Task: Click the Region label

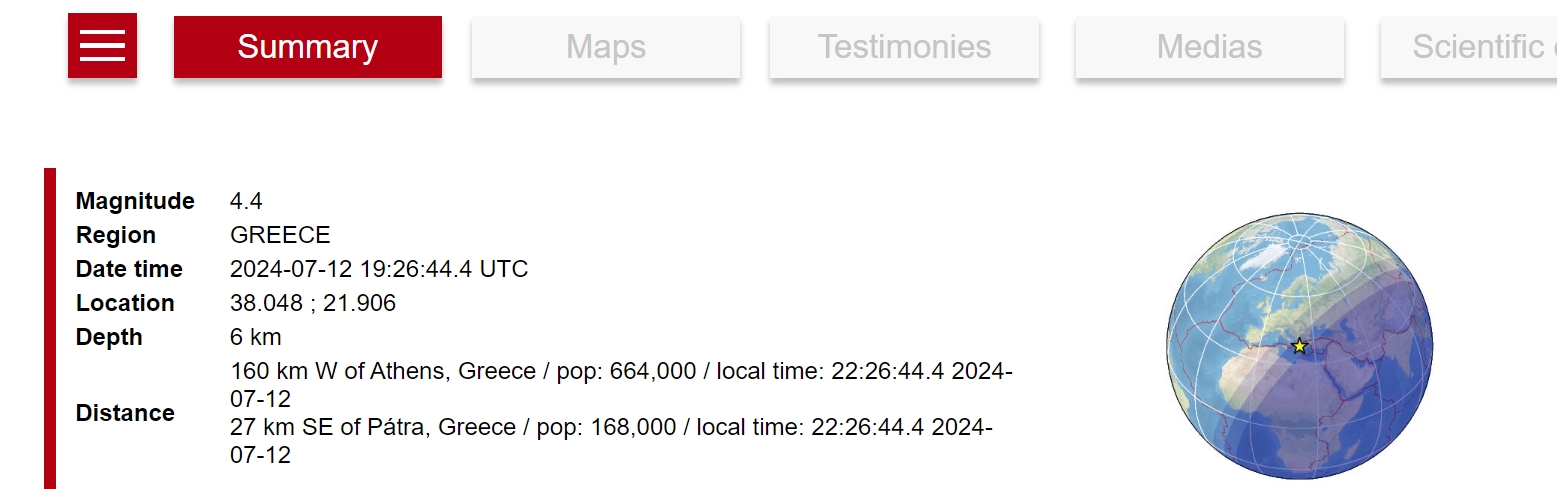Action: (116, 235)
